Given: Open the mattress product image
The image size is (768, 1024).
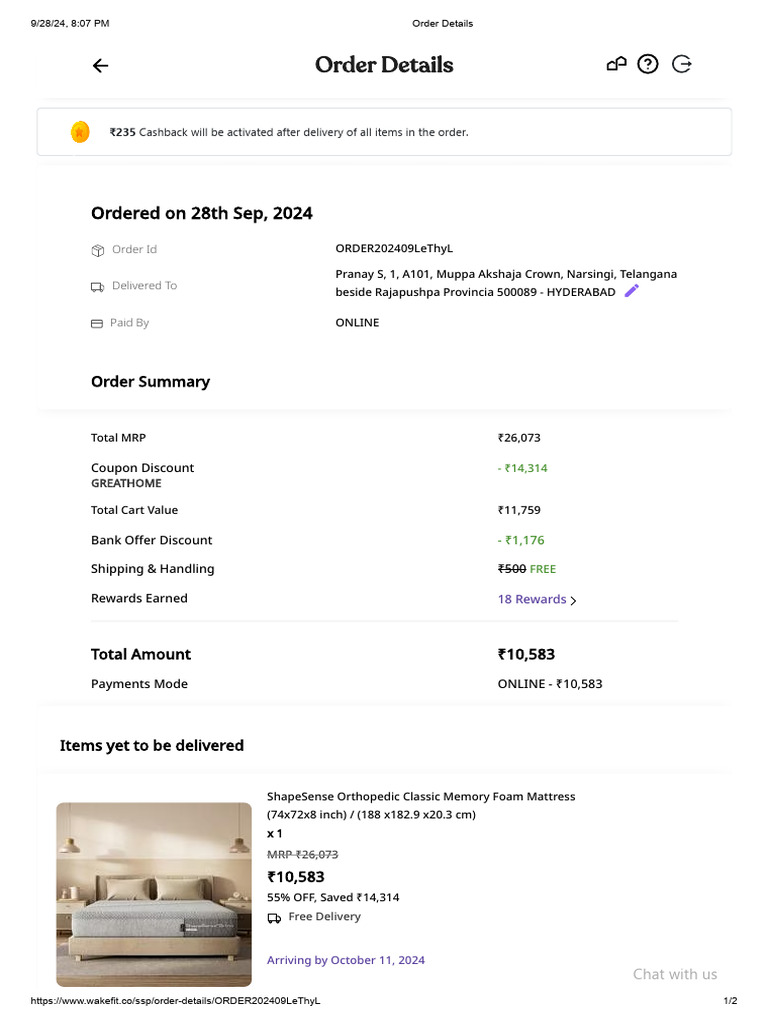Looking at the screenshot, I should pyautogui.click(x=154, y=894).
